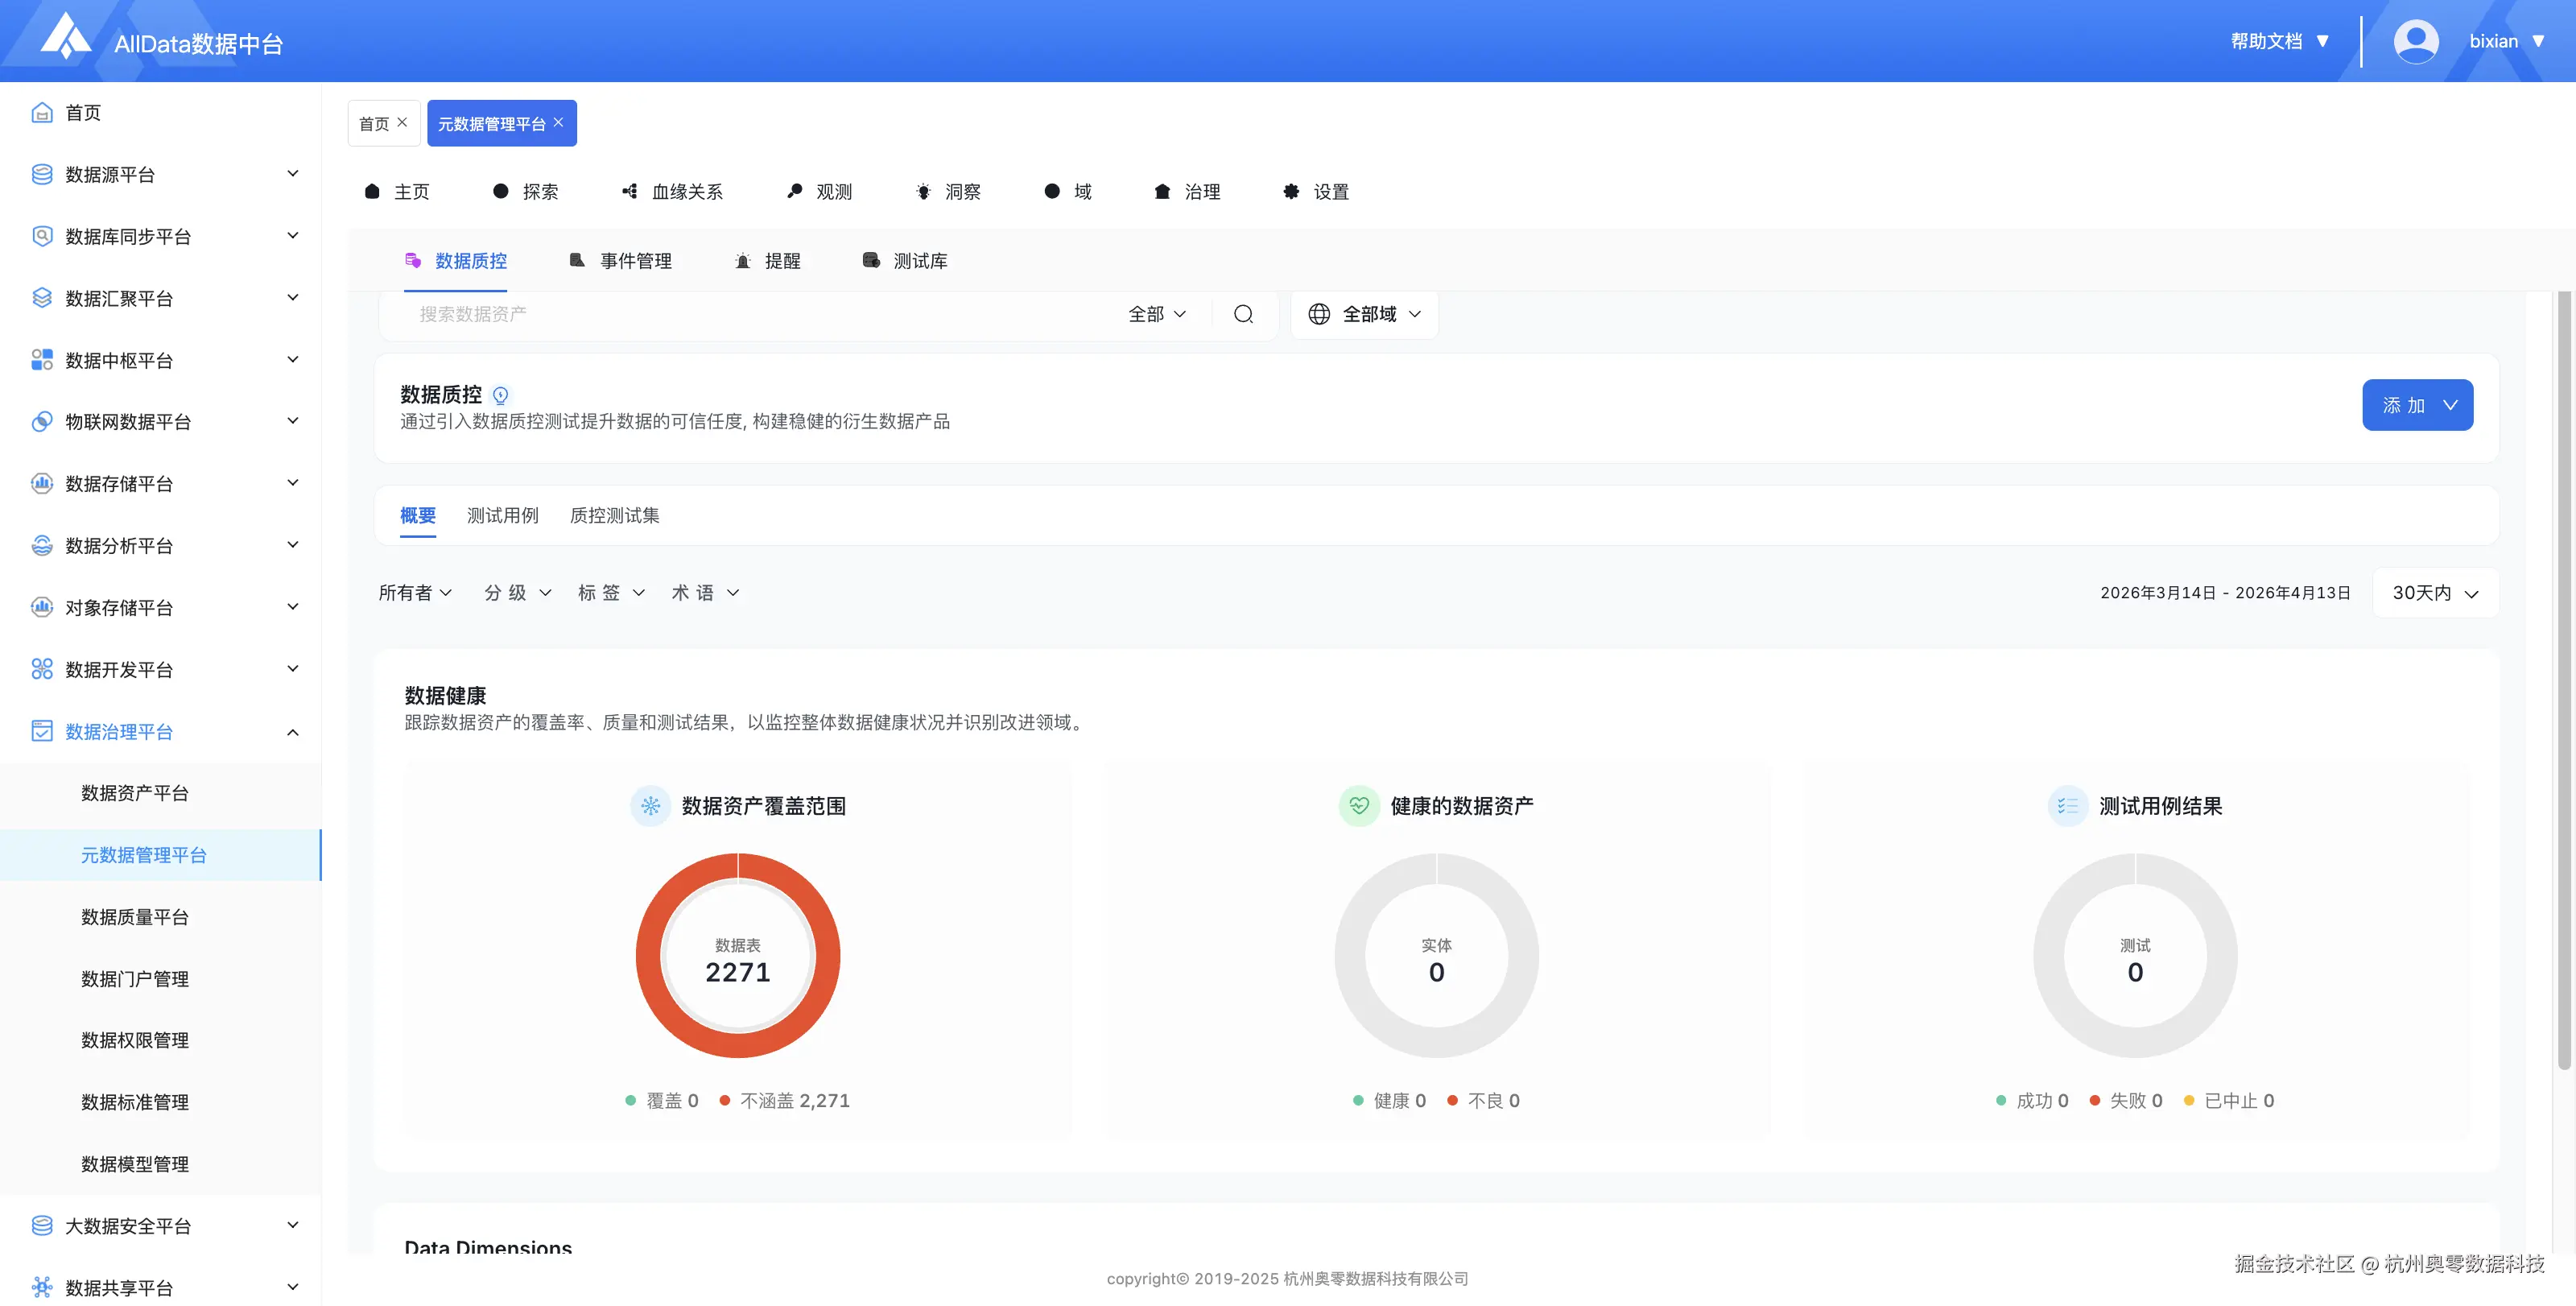Switch to the 事件管理 tab
2576x1306 pixels.
635,260
